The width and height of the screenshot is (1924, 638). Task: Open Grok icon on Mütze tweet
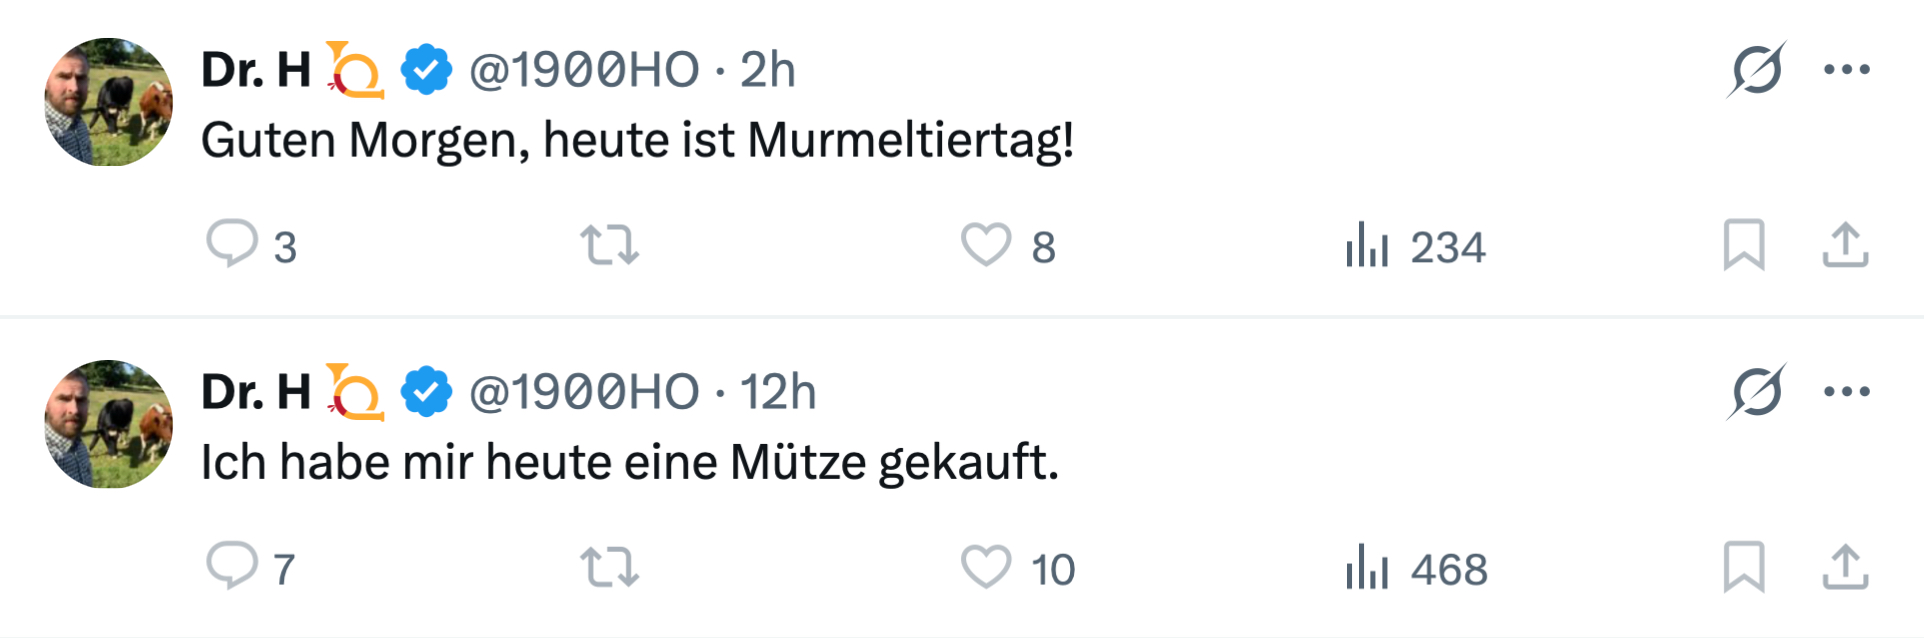[1756, 391]
